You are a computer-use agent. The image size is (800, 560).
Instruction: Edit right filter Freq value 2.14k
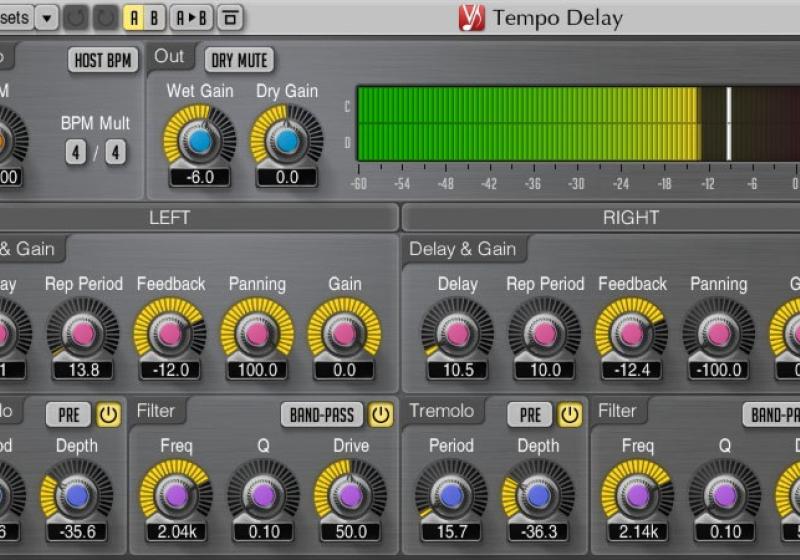click(x=638, y=532)
